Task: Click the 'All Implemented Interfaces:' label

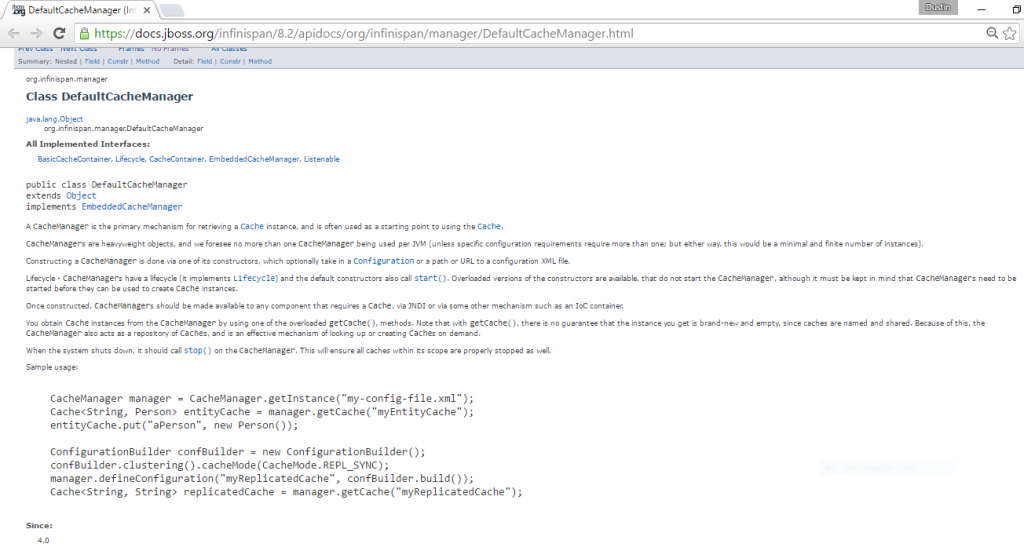Action: pyautogui.click(x=88, y=144)
